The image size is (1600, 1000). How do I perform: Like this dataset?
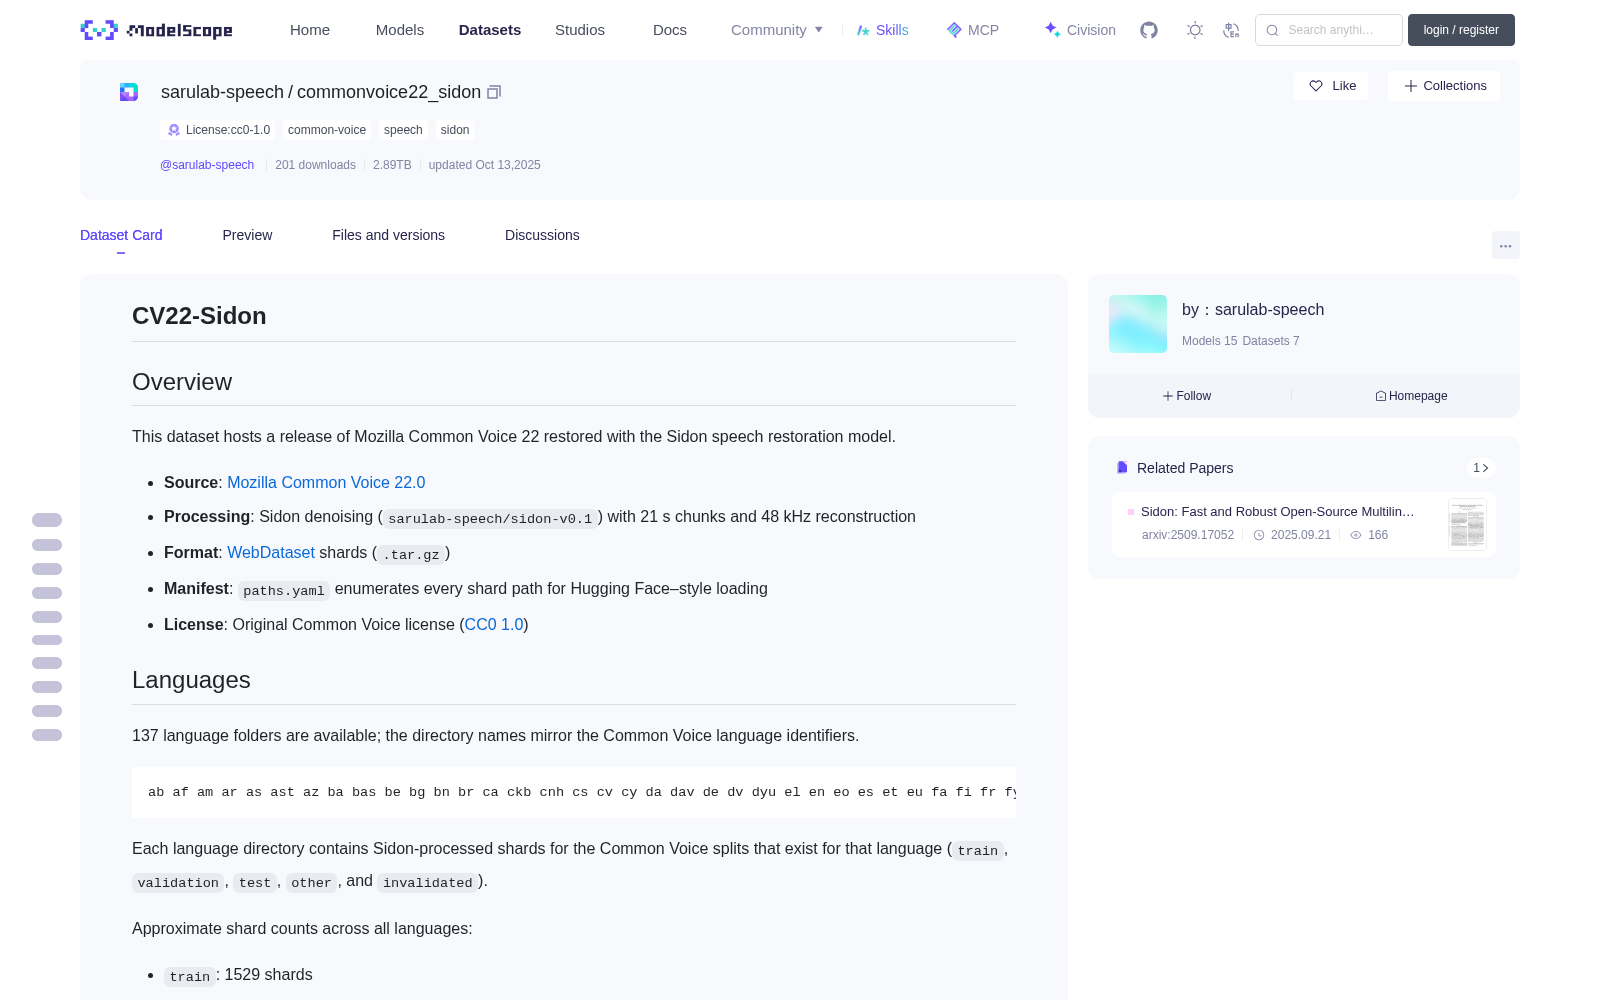[x=1332, y=86]
